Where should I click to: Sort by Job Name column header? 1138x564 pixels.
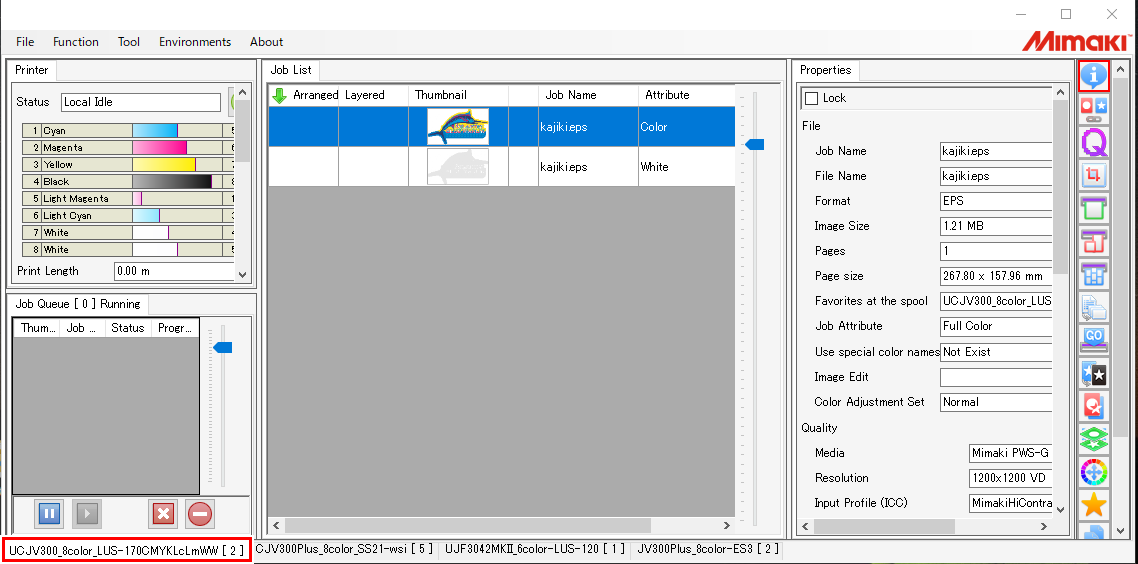click(589, 95)
